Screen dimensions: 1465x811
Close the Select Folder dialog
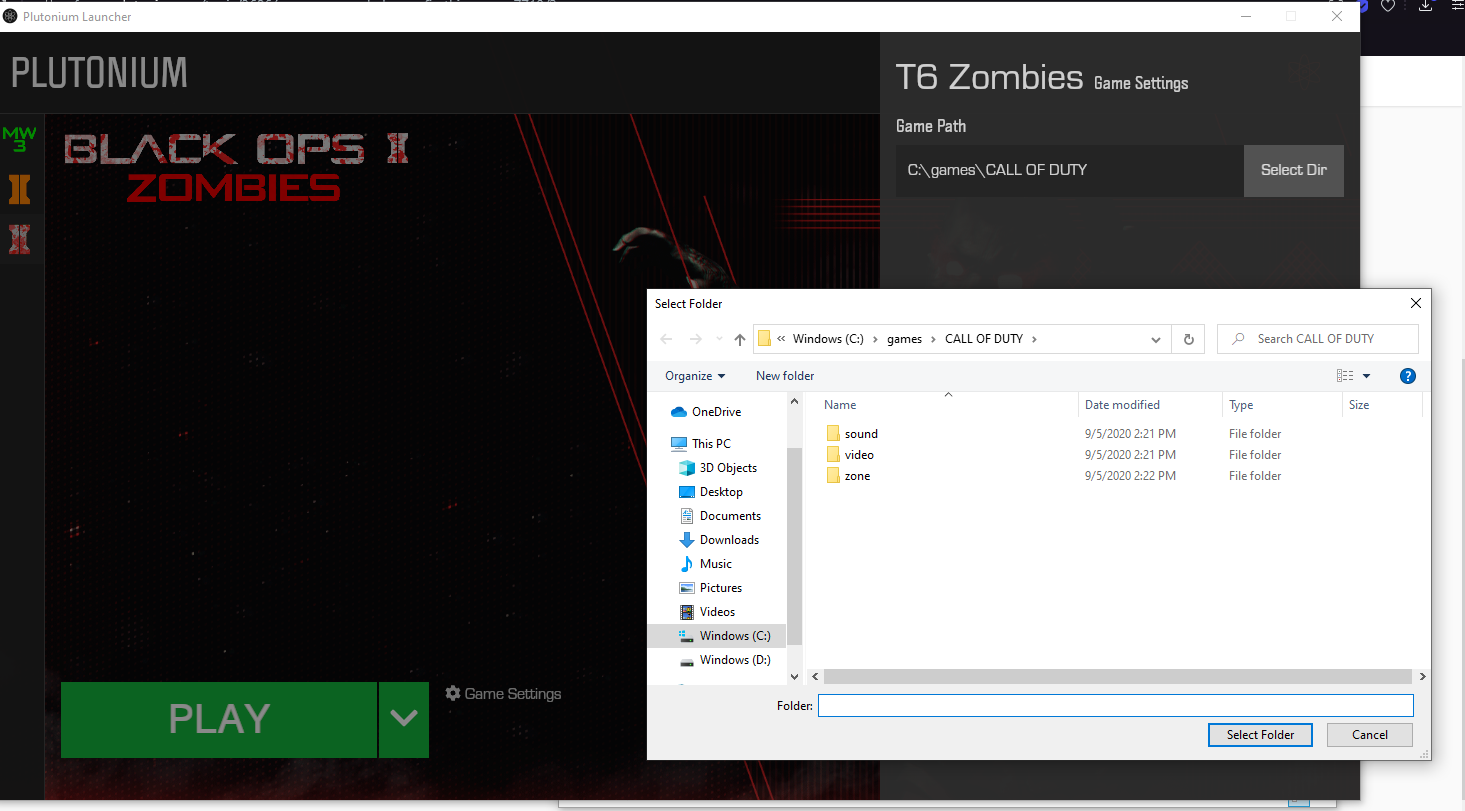point(1415,303)
